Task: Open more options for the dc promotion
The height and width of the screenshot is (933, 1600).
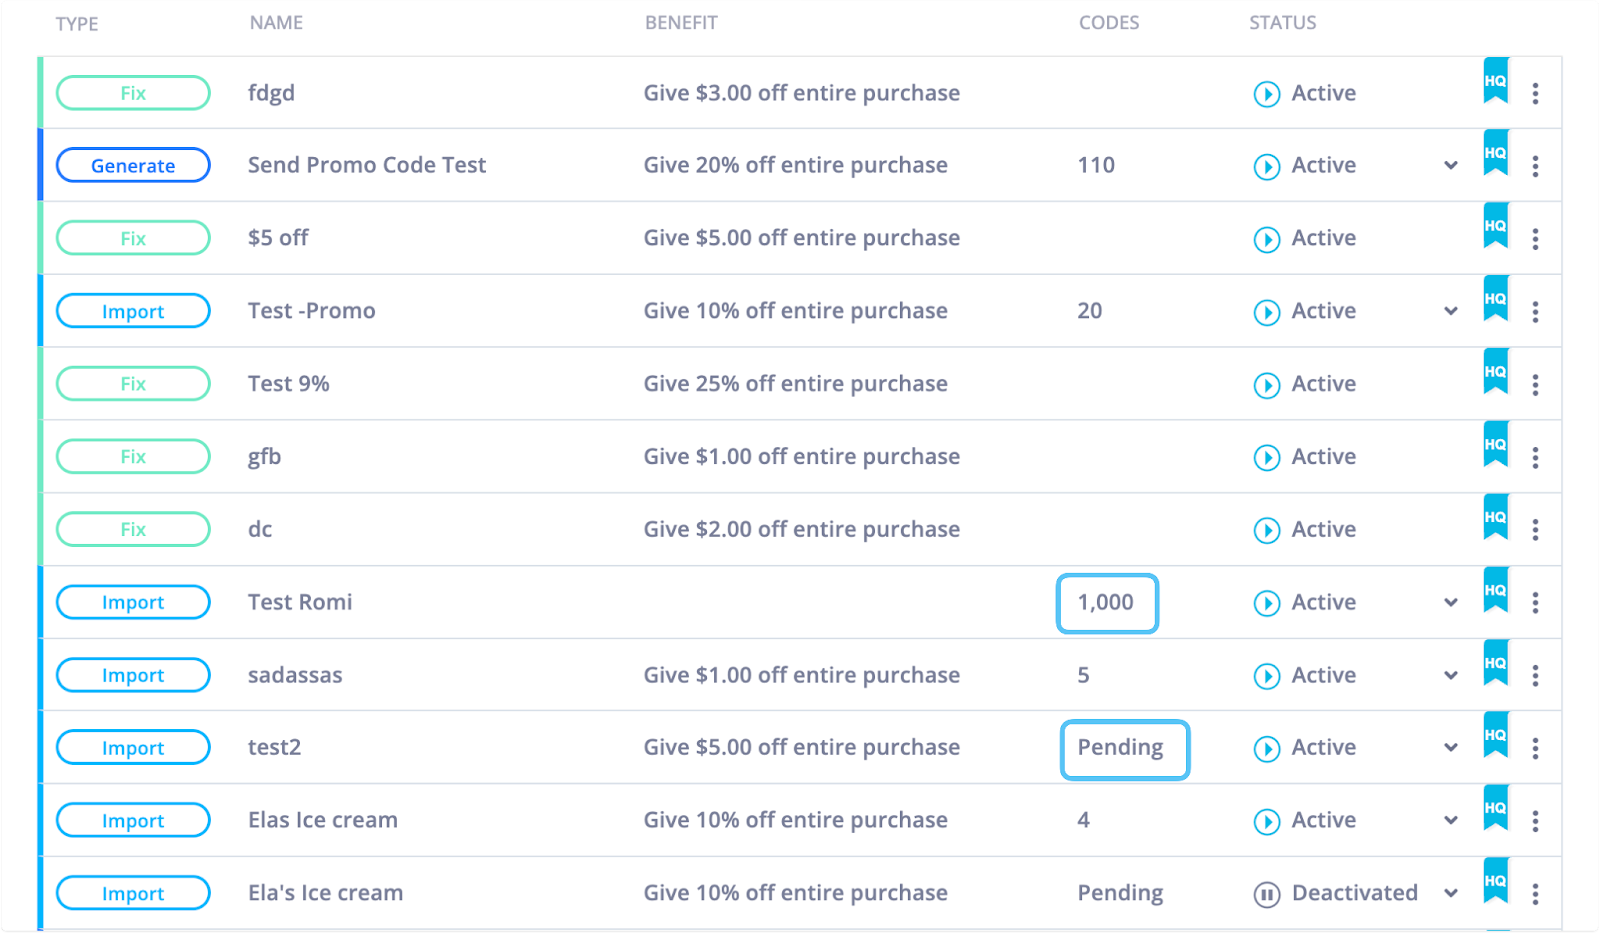Action: 1535,530
